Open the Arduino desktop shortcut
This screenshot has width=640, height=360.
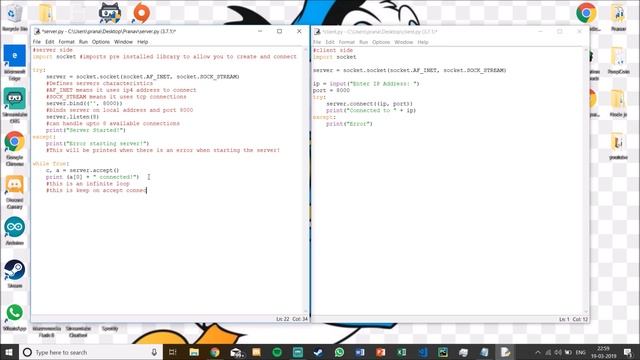(x=15, y=231)
